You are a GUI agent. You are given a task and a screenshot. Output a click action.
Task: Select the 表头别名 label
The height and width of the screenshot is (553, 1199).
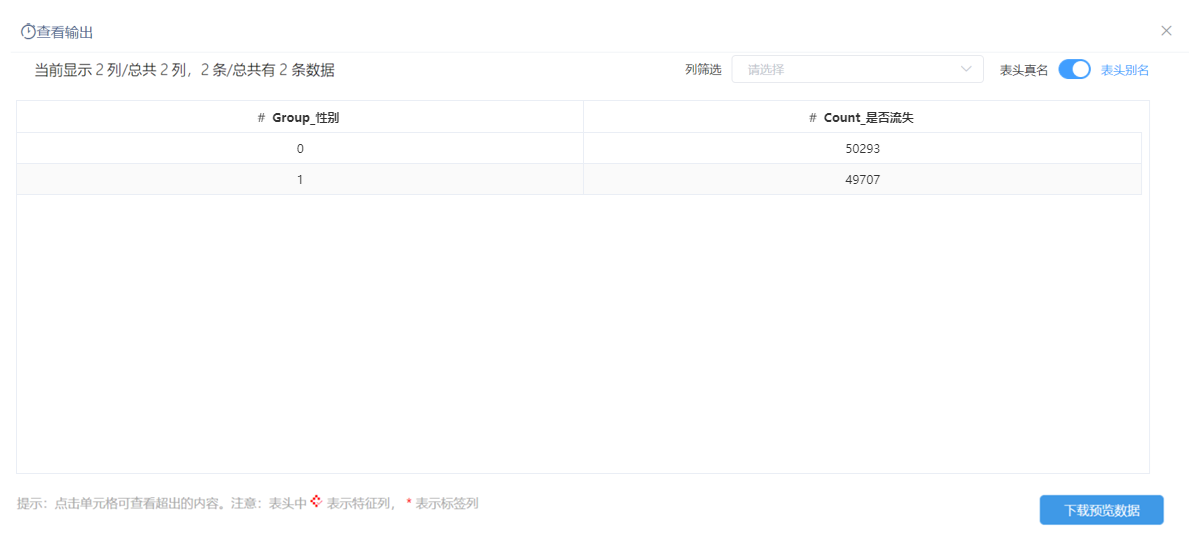pos(1125,70)
